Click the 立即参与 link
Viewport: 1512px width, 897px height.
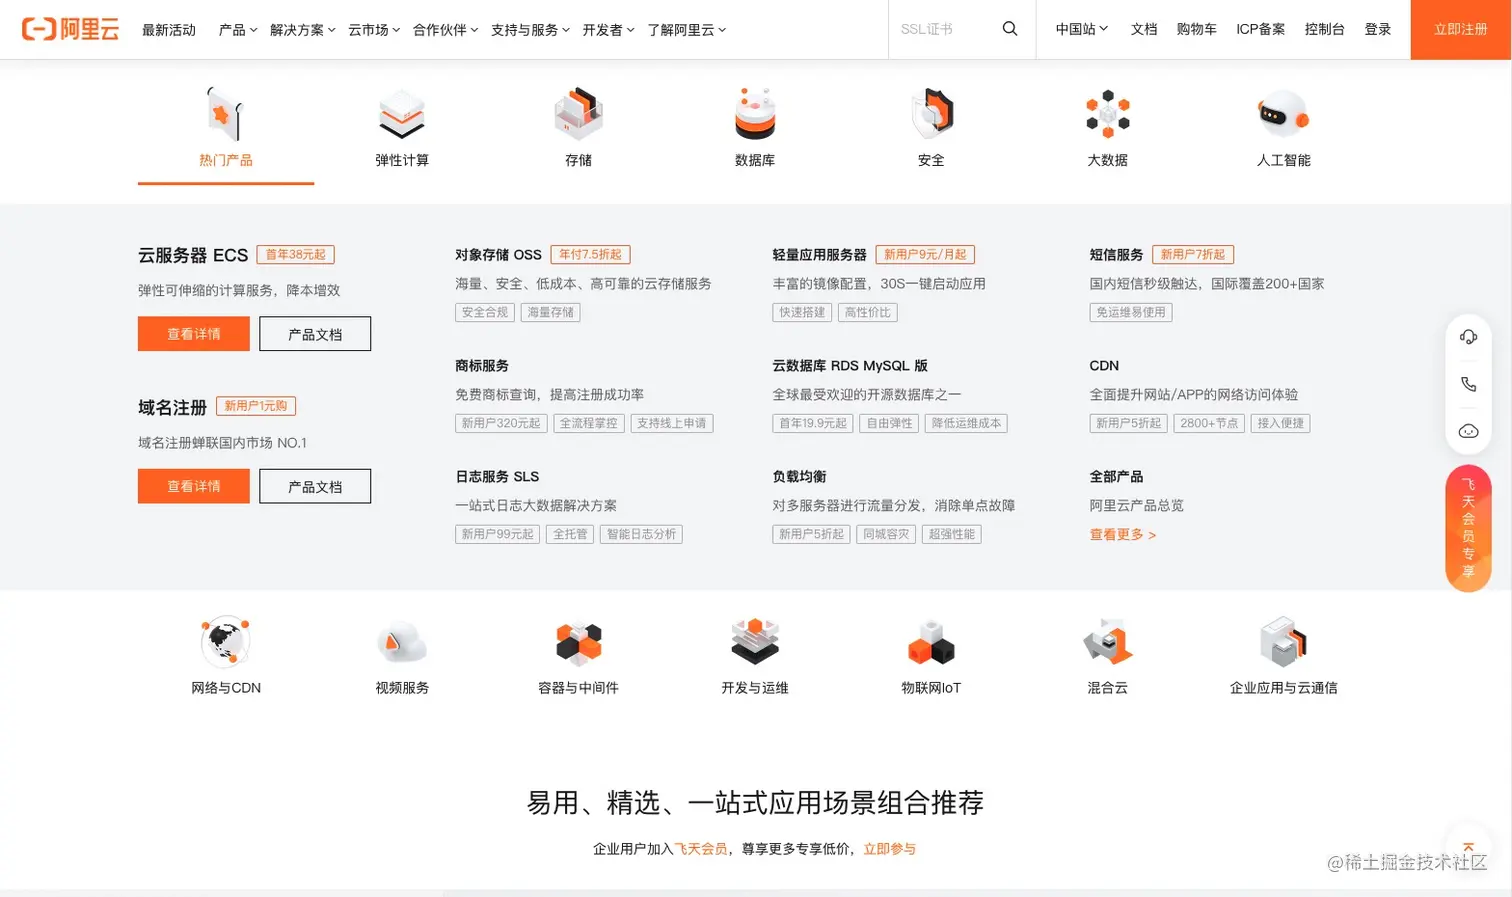890,849
